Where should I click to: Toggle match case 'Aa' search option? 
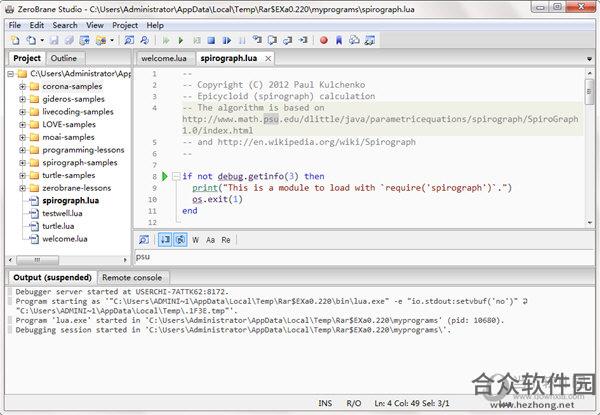click(210, 240)
